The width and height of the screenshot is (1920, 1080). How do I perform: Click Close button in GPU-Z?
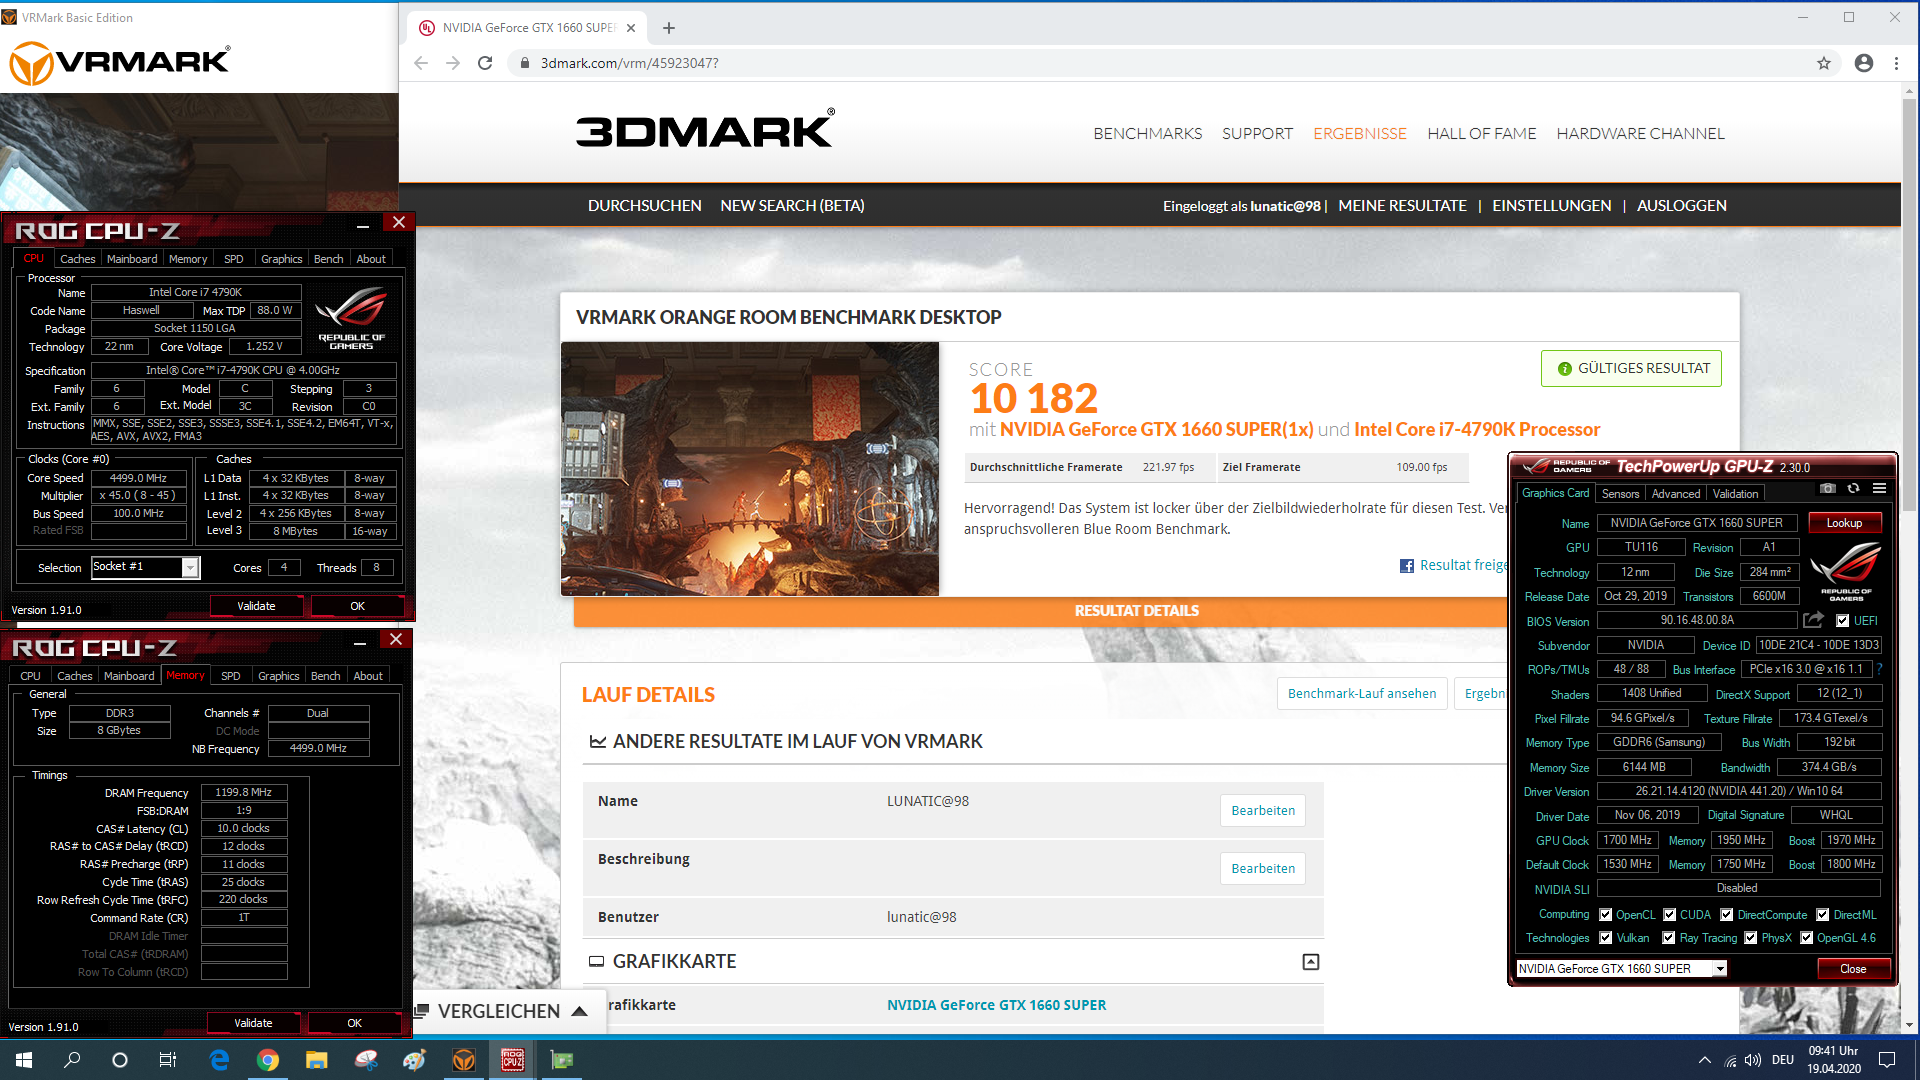click(1853, 968)
